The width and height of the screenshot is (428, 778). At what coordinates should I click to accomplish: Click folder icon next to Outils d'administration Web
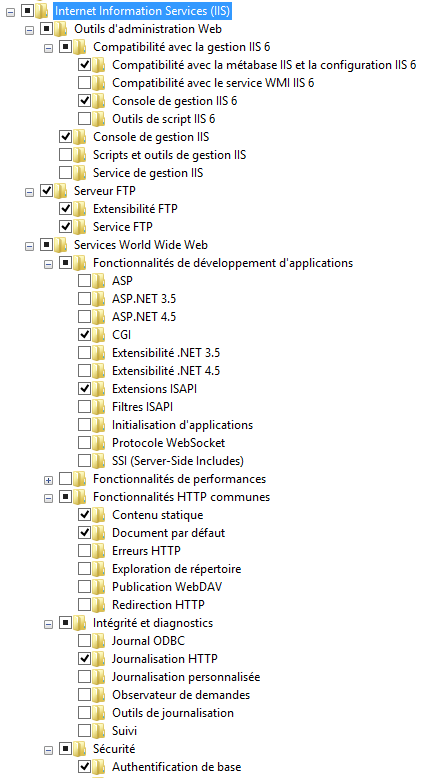tap(61, 28)
